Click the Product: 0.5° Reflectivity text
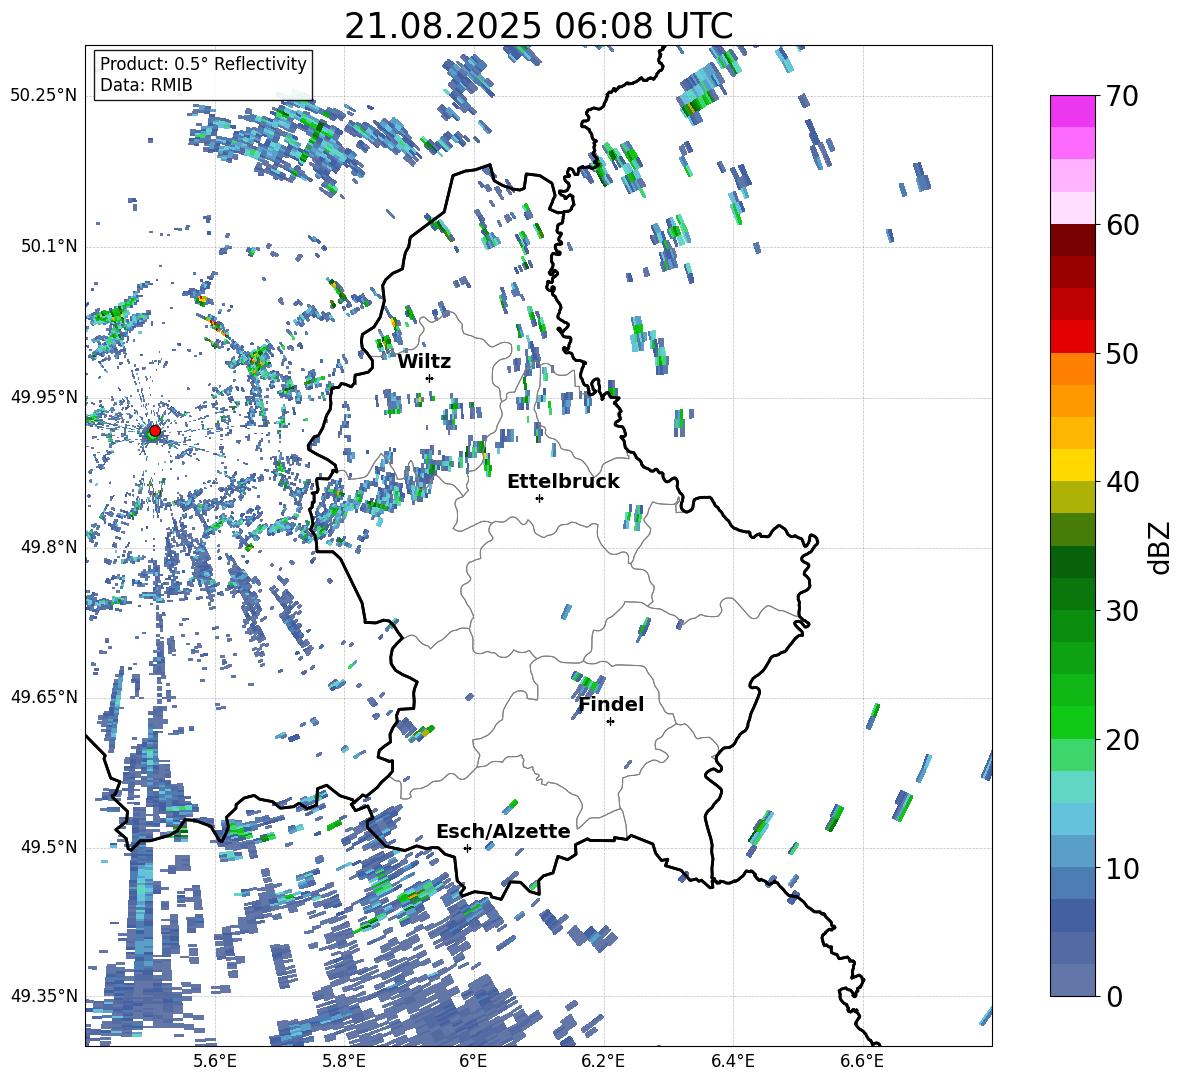The width and height of the screenshot is (1184, 1081). (x=203, y=63)
